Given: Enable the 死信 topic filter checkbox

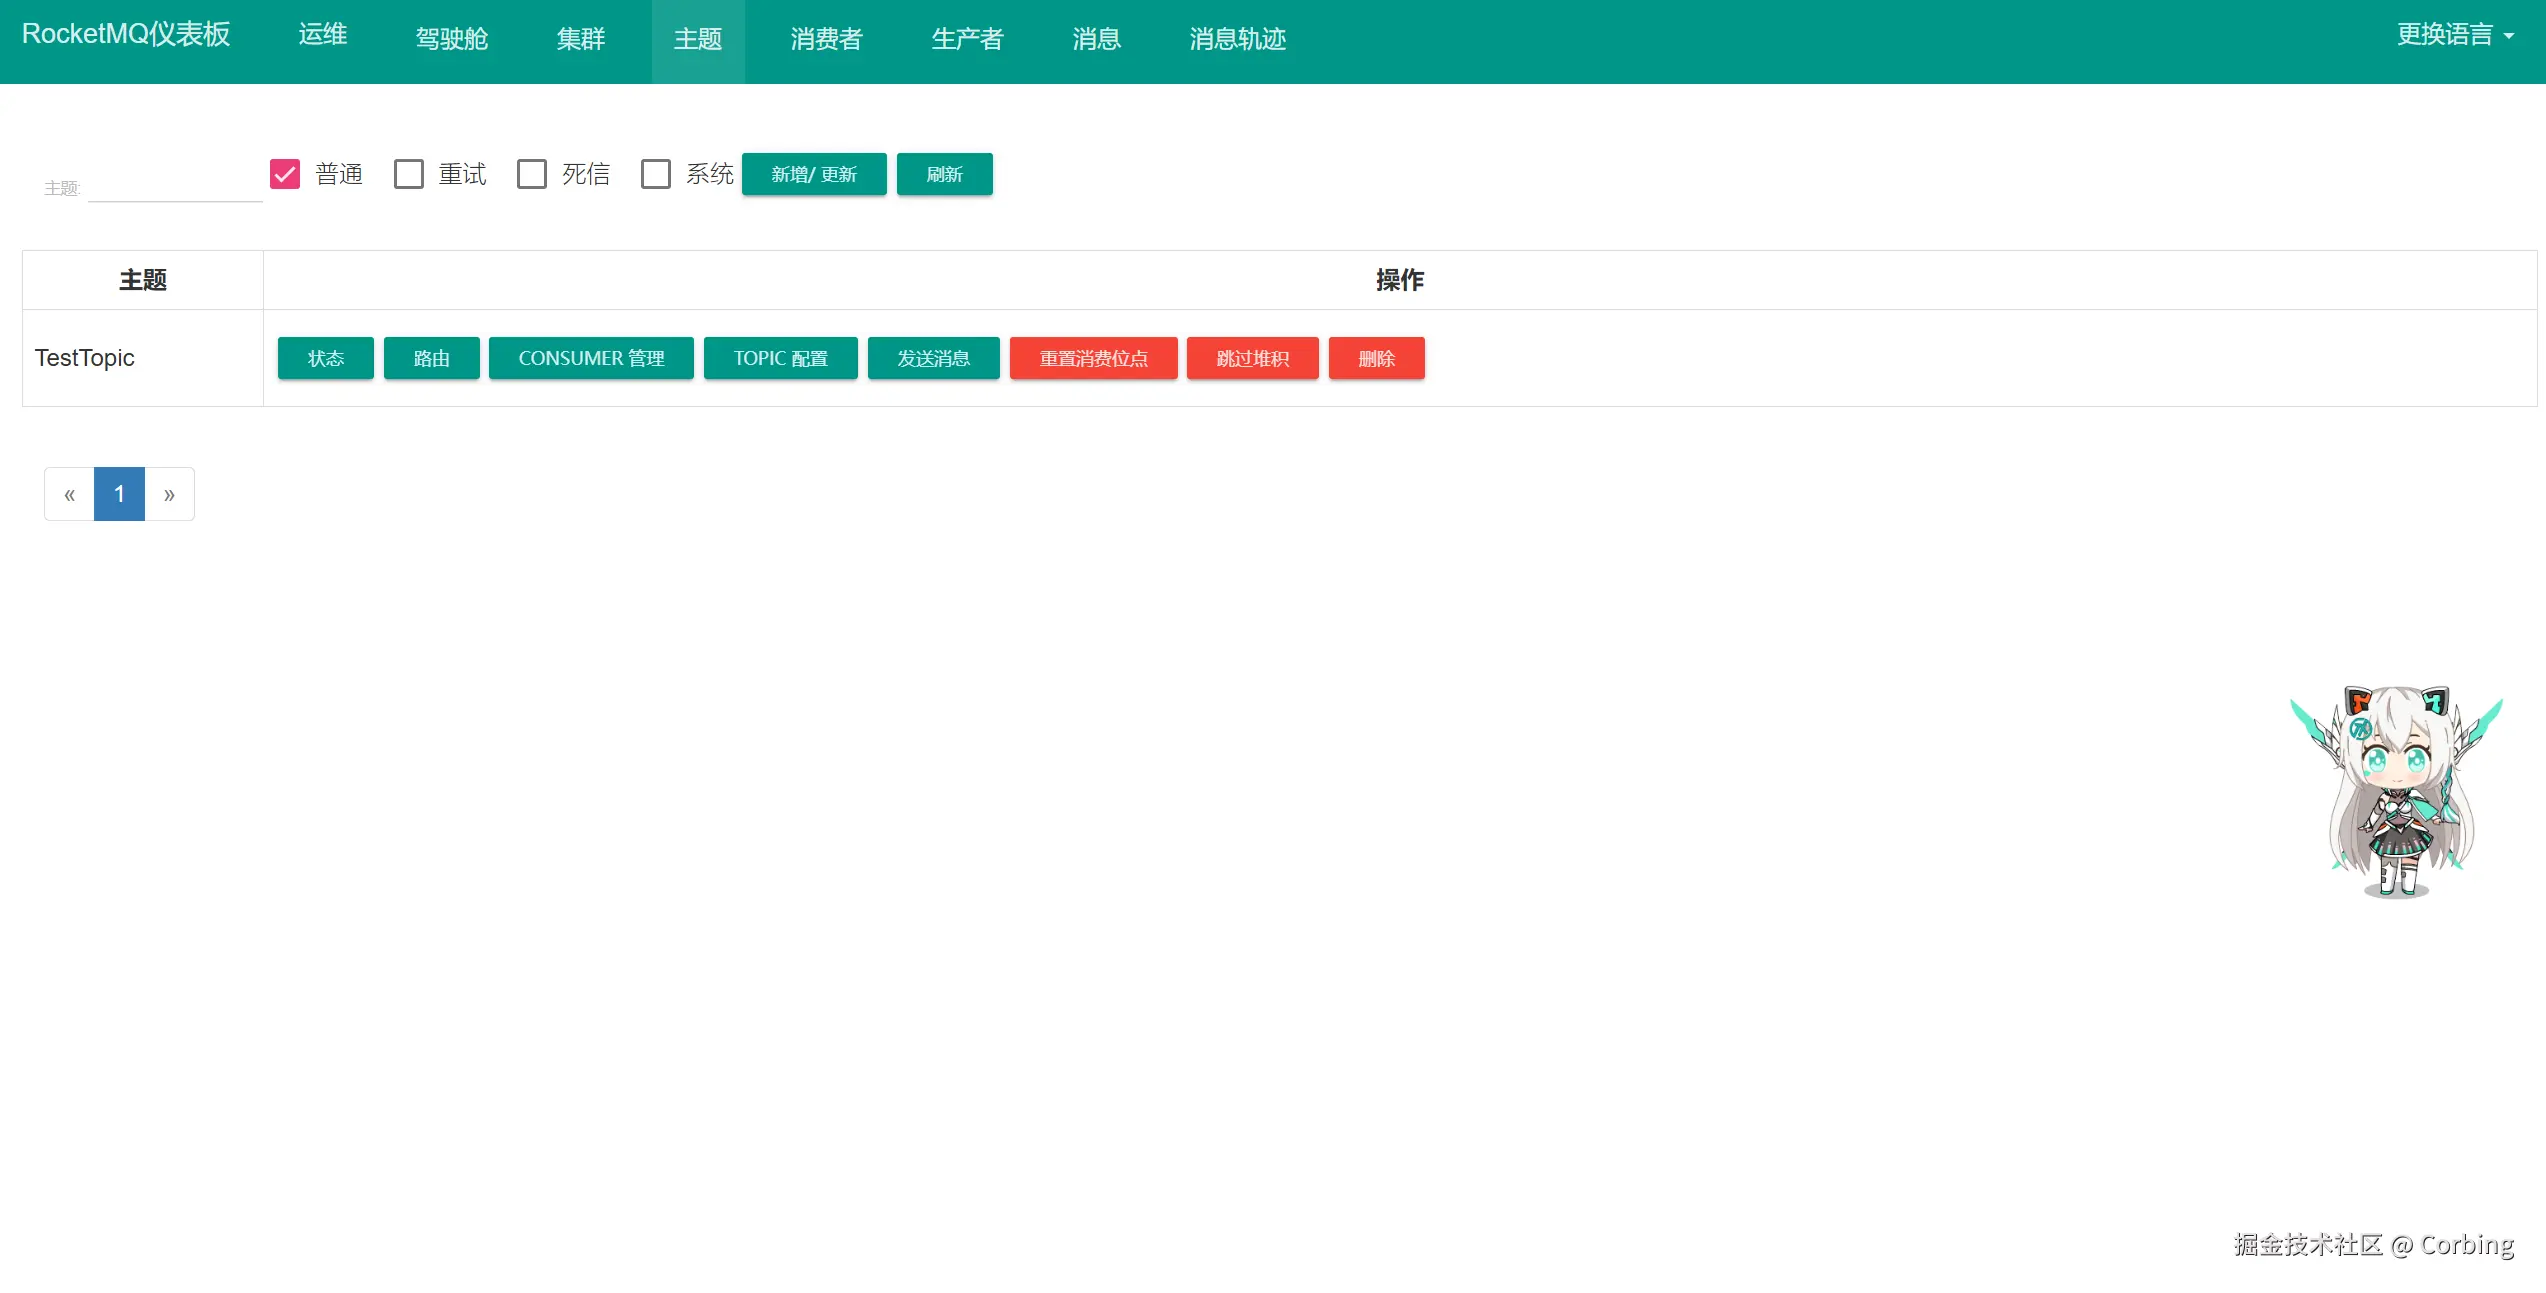Looking at the screenshot, I should [x=532, y=174].
